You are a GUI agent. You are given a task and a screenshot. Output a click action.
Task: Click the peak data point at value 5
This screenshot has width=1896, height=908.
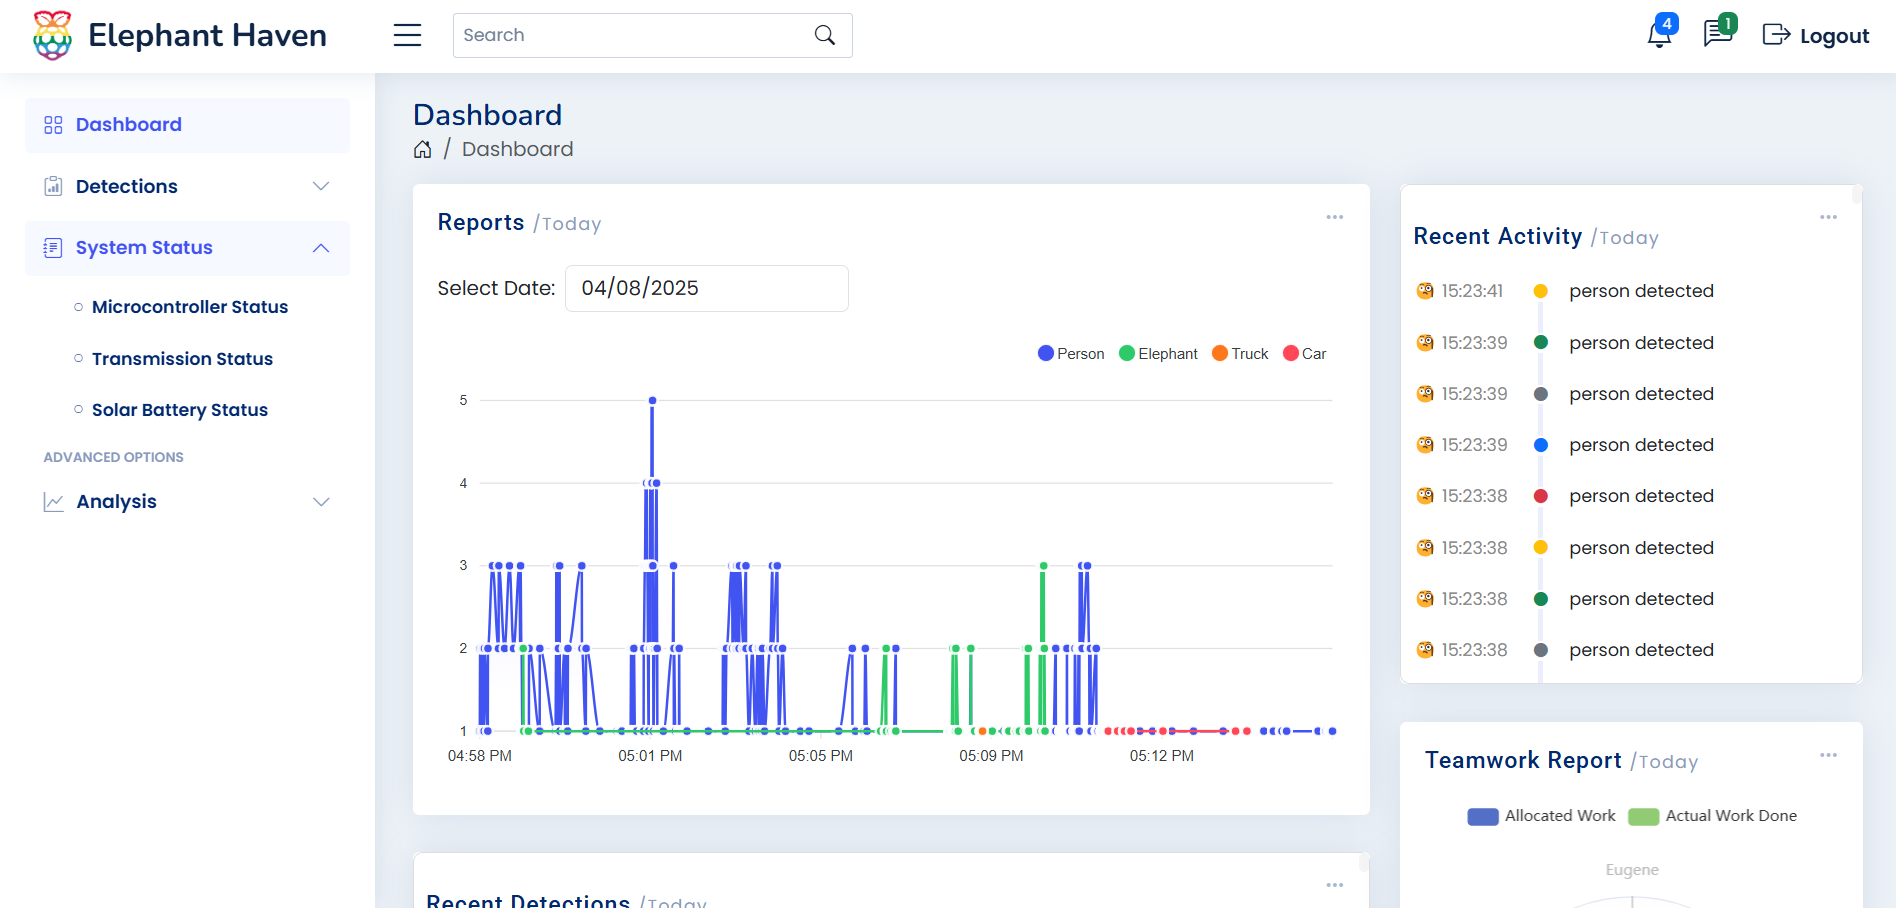coord(652,400)
